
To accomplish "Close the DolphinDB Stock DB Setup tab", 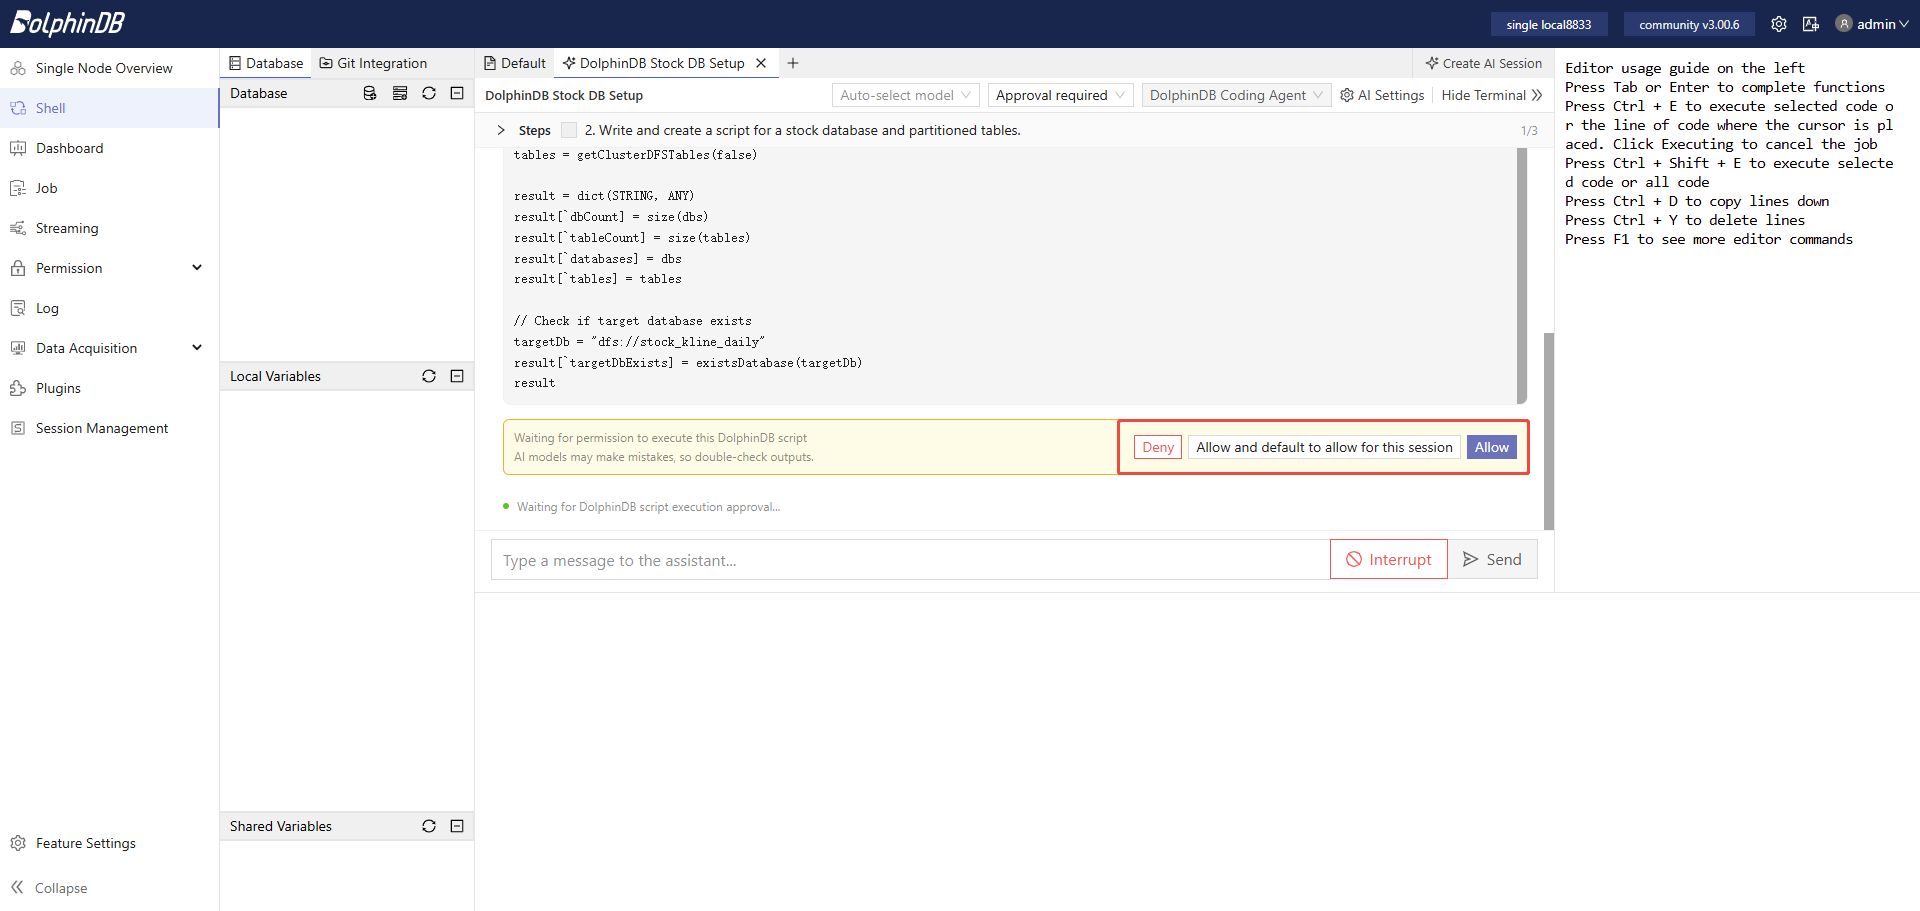I will click(761, 63).
